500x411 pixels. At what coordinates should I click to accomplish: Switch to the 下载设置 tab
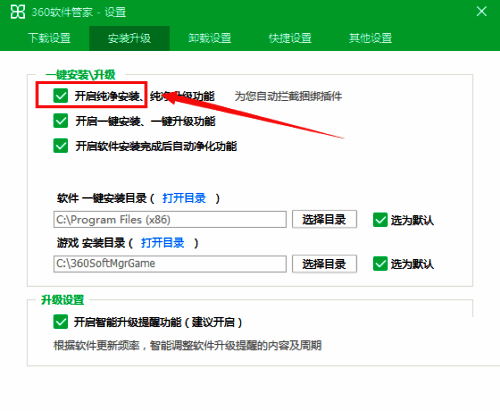pyautogui.click(x=49, y=38)
